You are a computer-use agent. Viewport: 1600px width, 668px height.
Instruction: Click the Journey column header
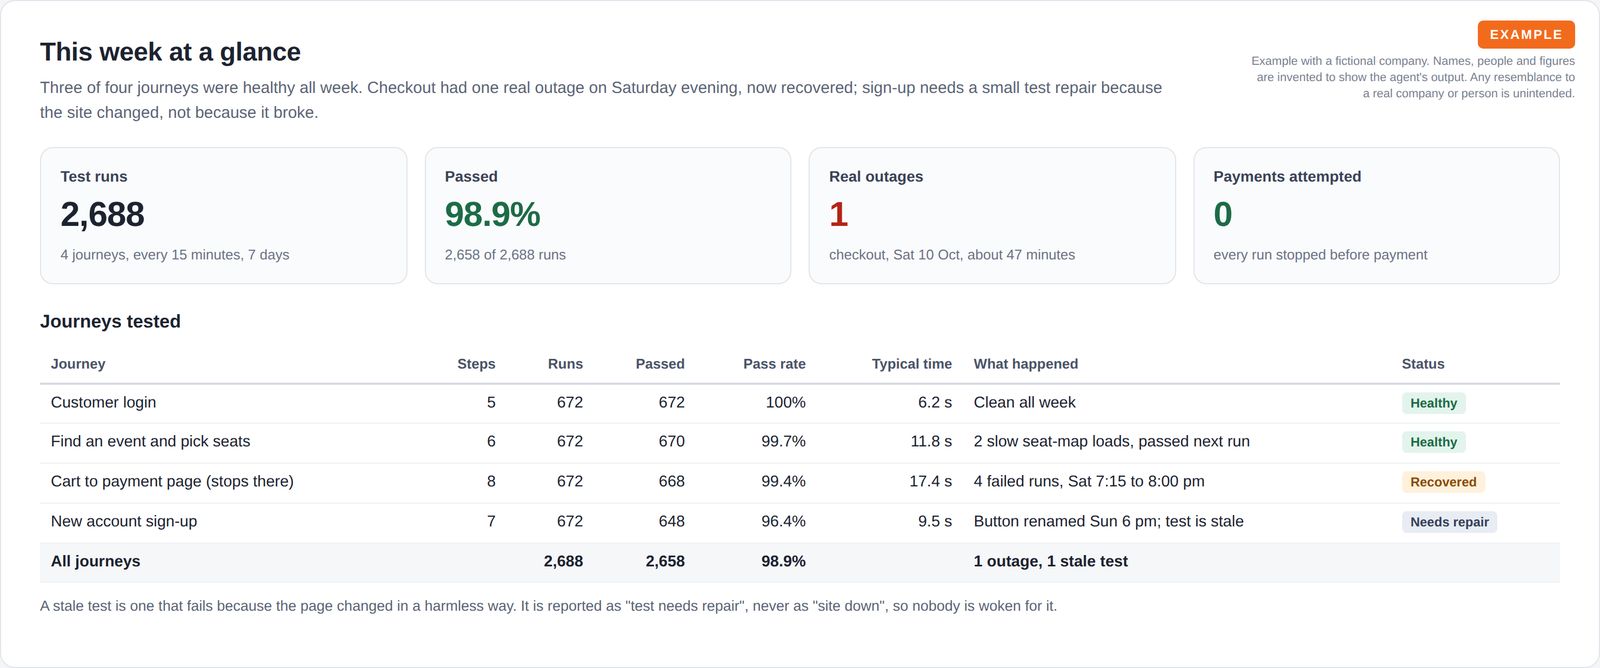pyautogui.click(x=78, y=364)
